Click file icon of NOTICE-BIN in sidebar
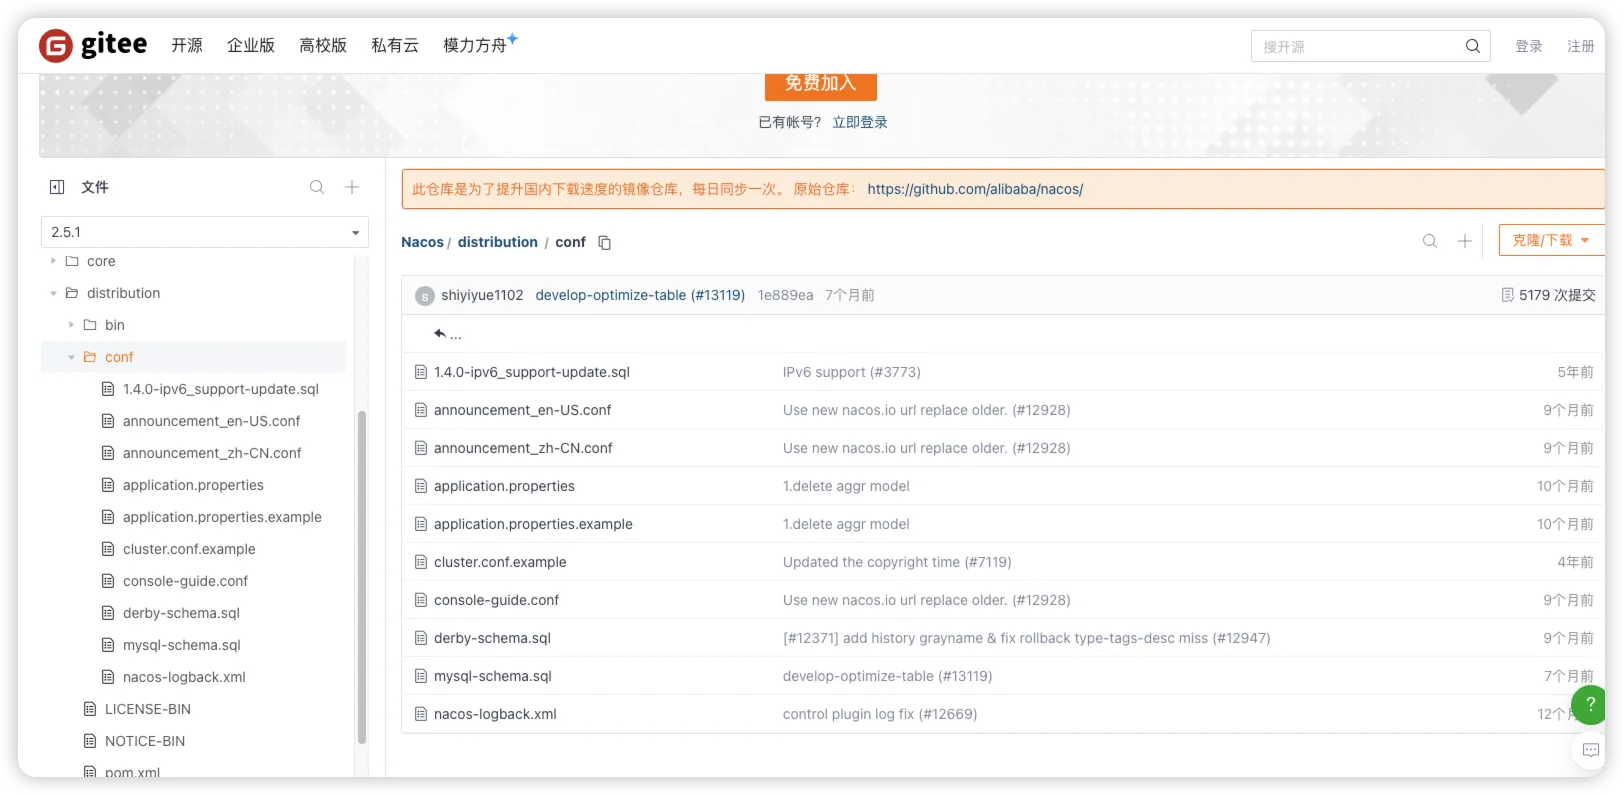Image resolution: width=1623 pixels, height=795 pixels. (x=90, y=741)
